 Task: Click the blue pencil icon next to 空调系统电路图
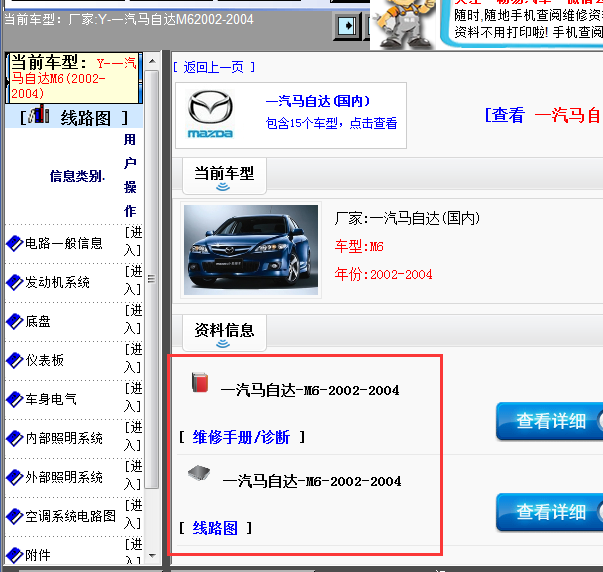pyautogui.click(x=15, y=516)
